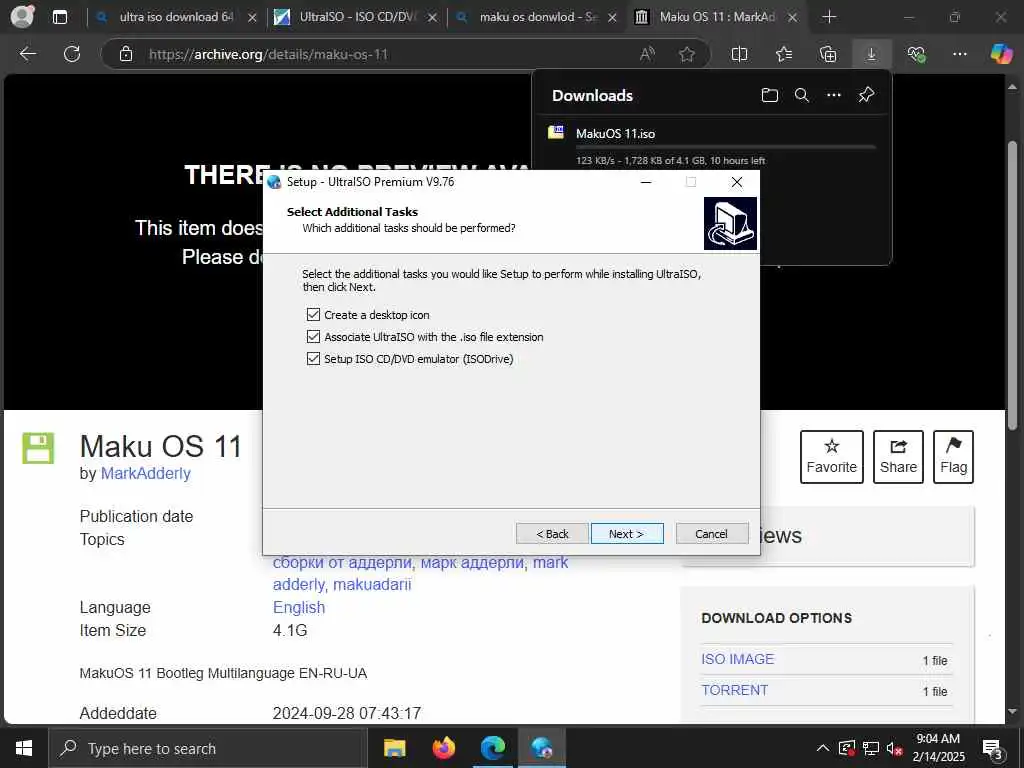Refresh the archive.org page
Image resolution: width=1024 pixels, height=768 pixels.
(x=72, y=54)
